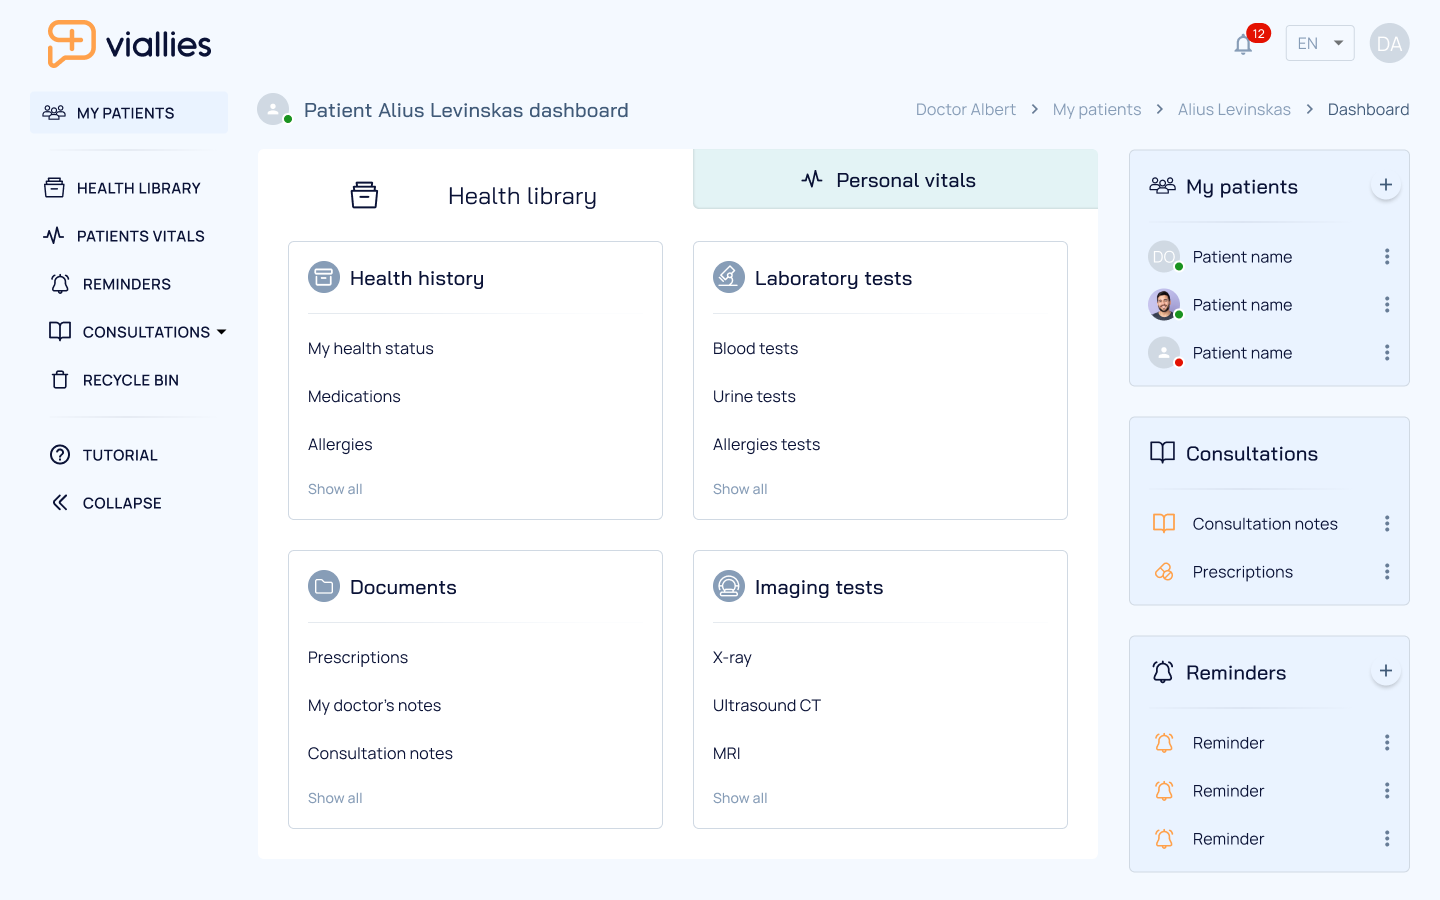Show all Laboratory tests
Image resolution: width=1440 pixels, height=900 pixels.
[740, 489]
